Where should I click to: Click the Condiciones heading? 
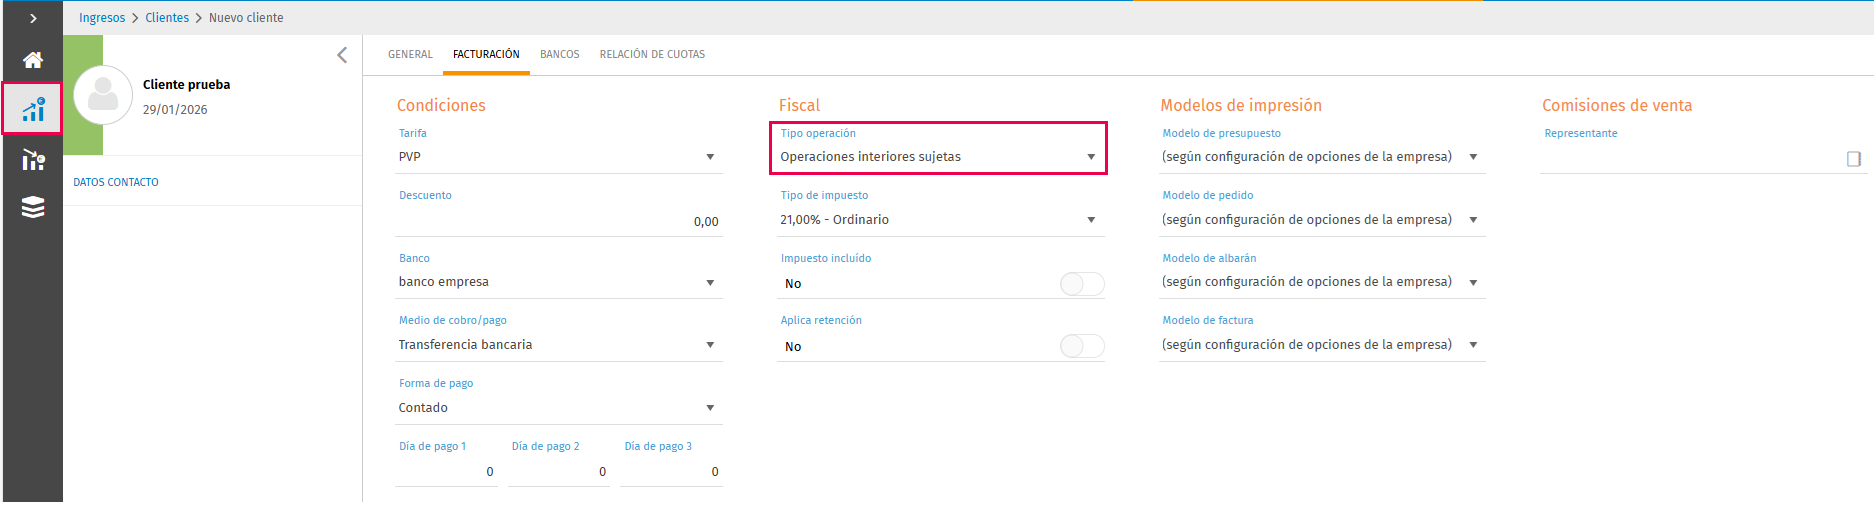click(441, 105)
